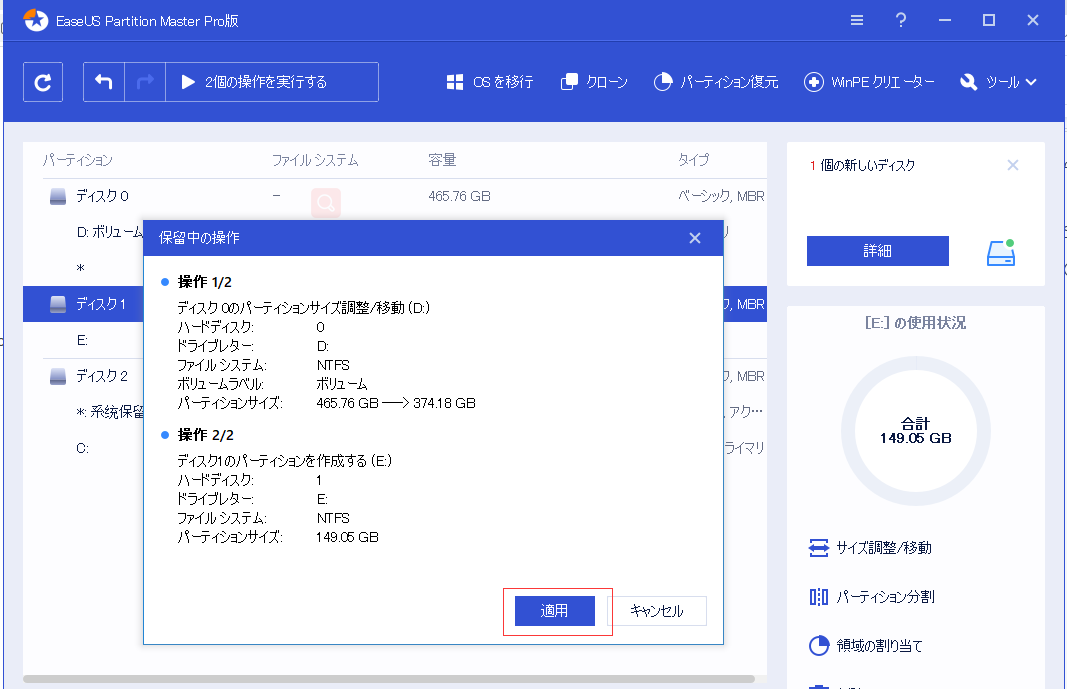The height and width of the screenshot is (689, 1067).
Task: Select Allocate Space (領域の割り当て) action
Action: (x=866, y=645)
